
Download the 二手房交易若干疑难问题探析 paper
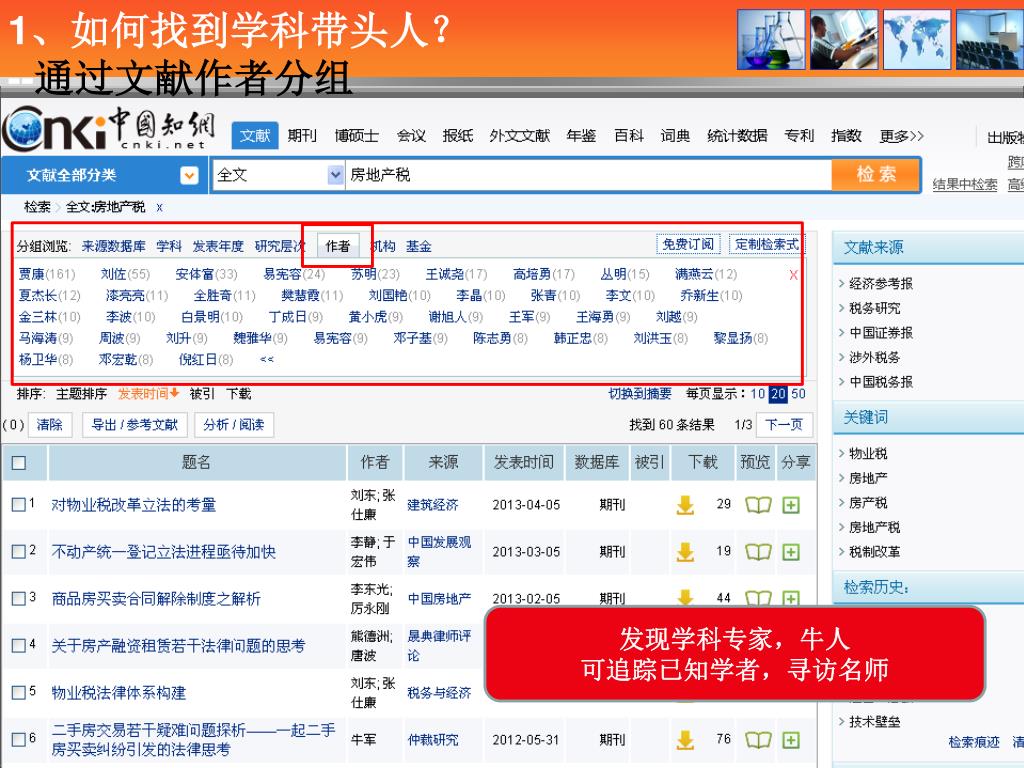point(685,740)
